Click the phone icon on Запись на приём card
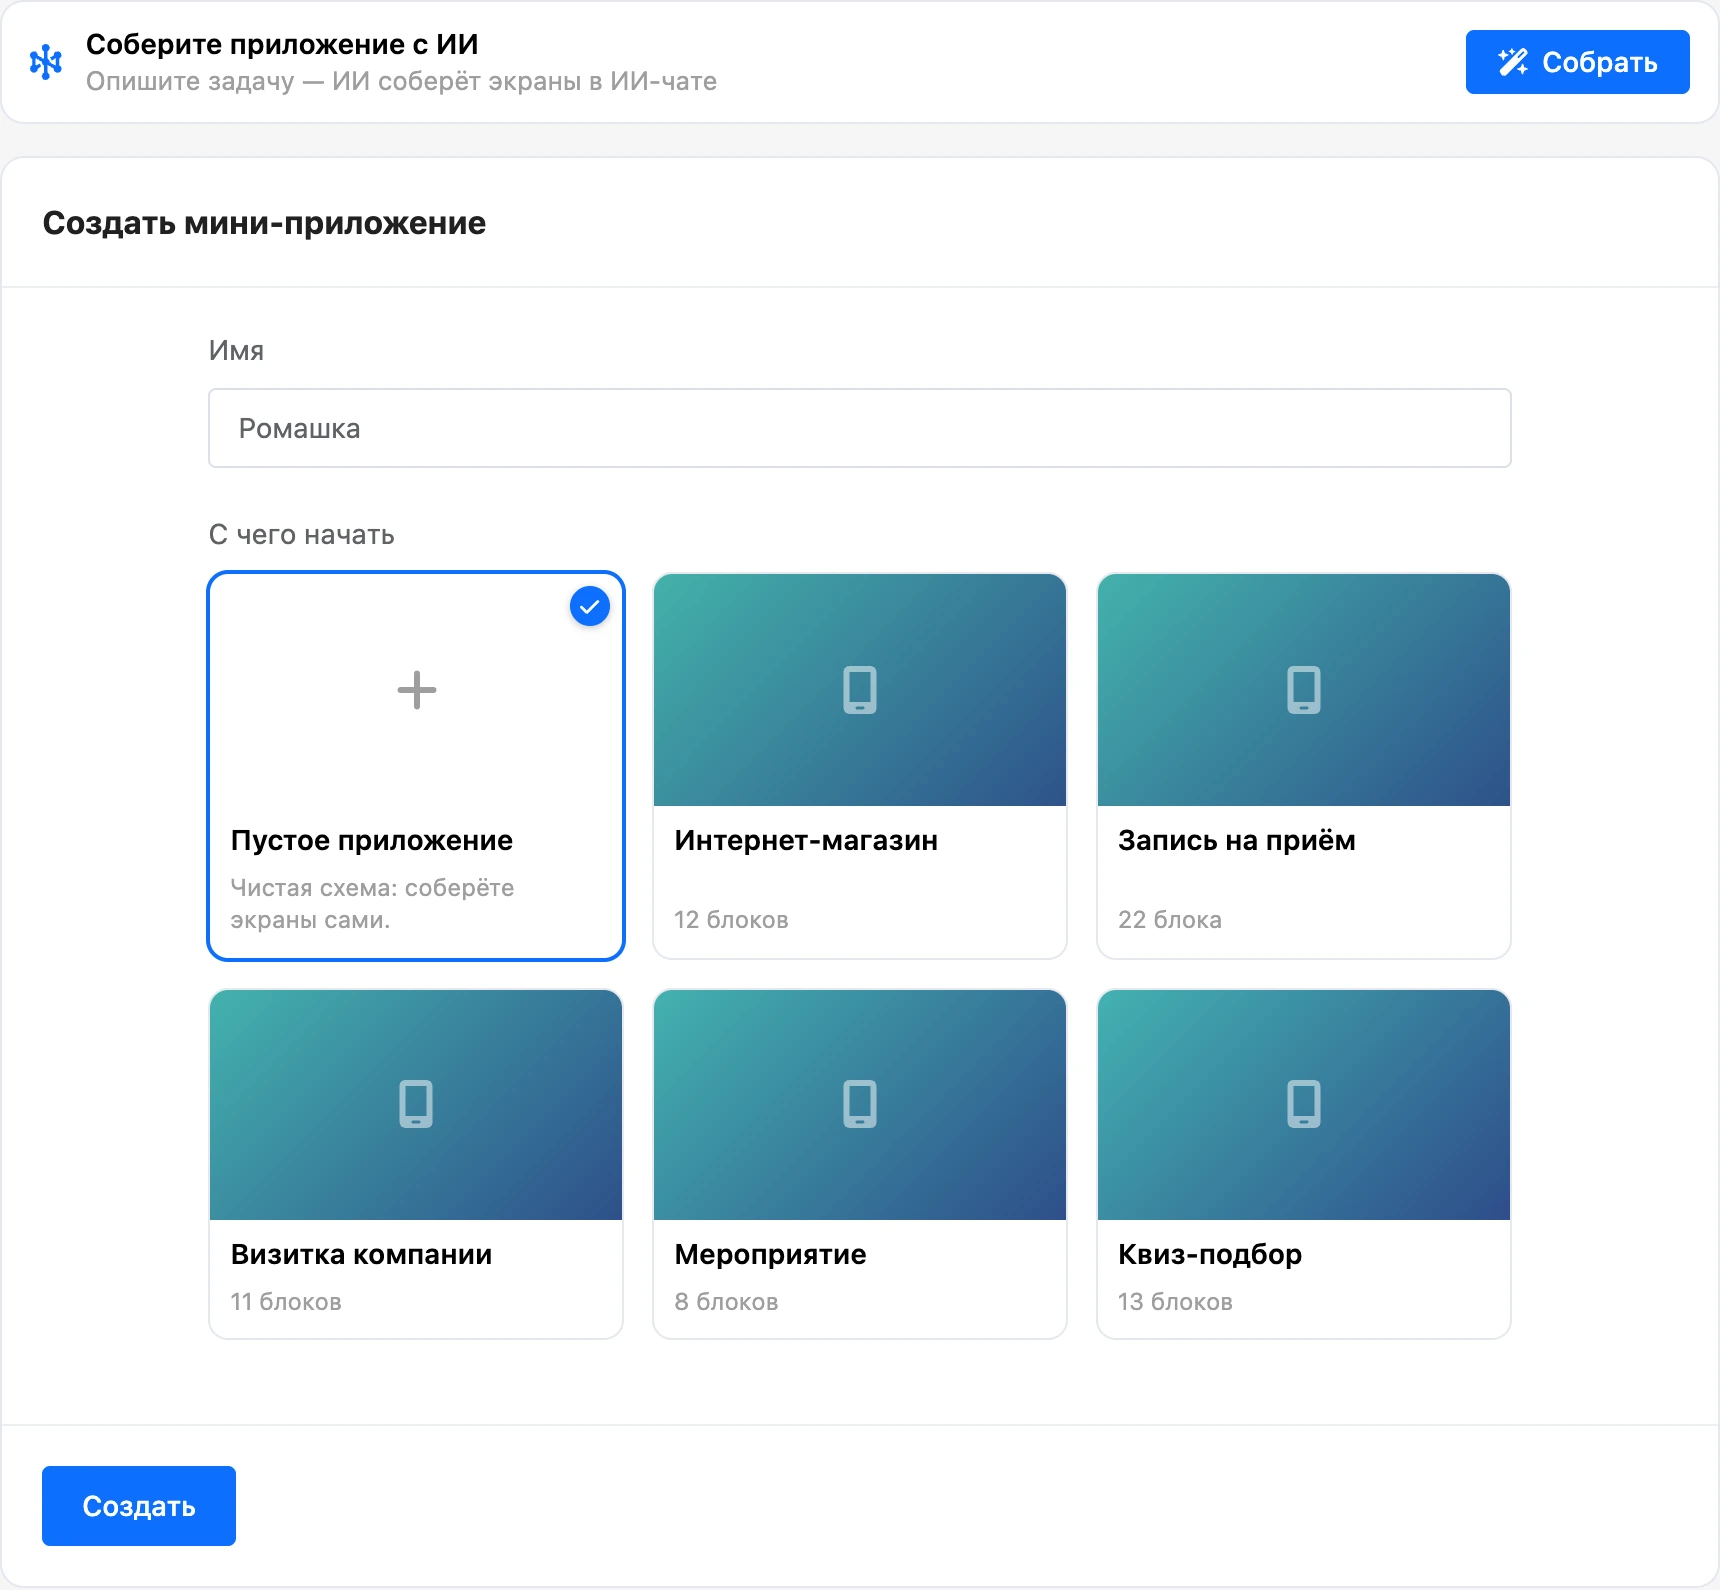 [1304, 690]
